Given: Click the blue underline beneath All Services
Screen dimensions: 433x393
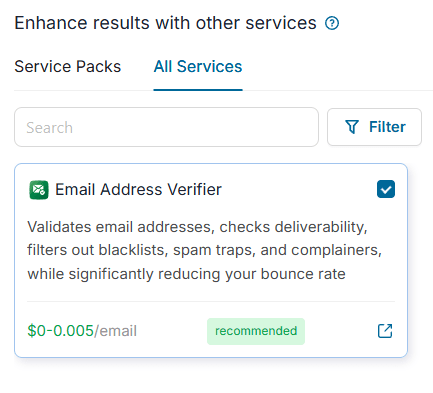Looking at the screenshot, I should coord(198,90).
